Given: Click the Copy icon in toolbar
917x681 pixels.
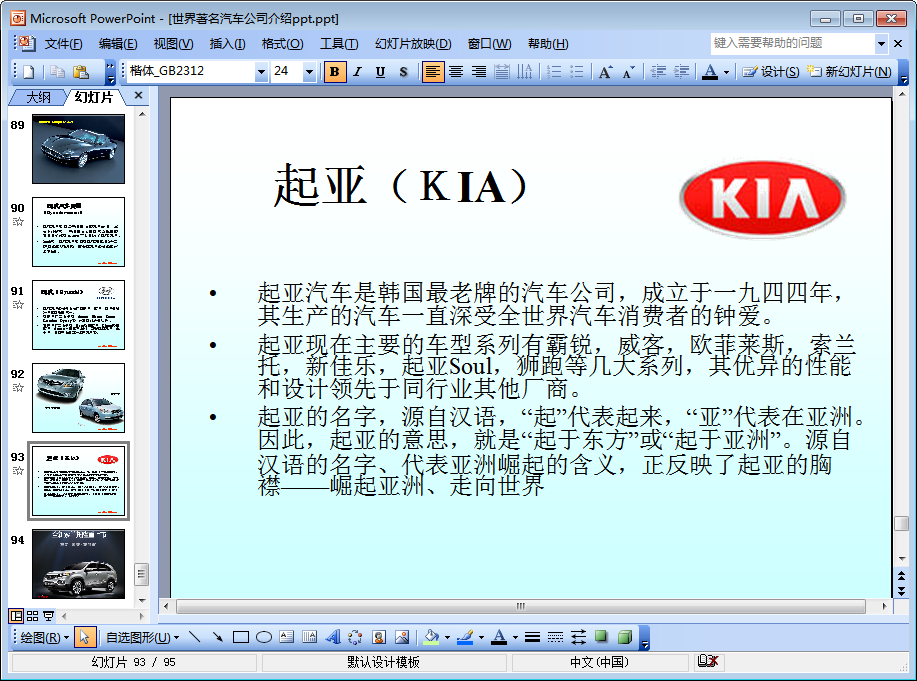Looking at the screenshot, I should point(57,71).
